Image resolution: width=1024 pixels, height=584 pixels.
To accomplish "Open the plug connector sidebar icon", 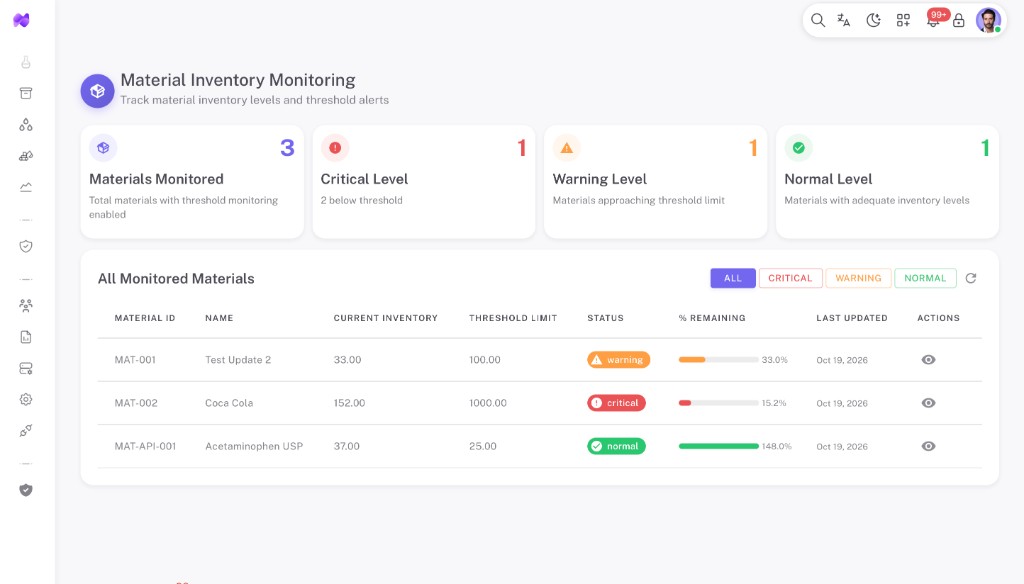I will pyautogui.click(x=25, y=430).
